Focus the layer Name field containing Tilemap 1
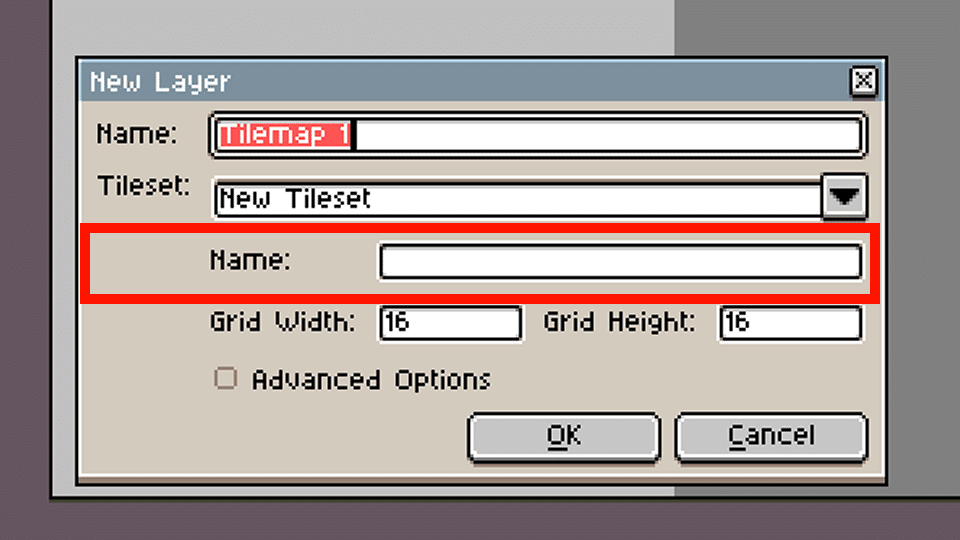The height and width of the screenshot is (540, 960). tap(538, 135)
